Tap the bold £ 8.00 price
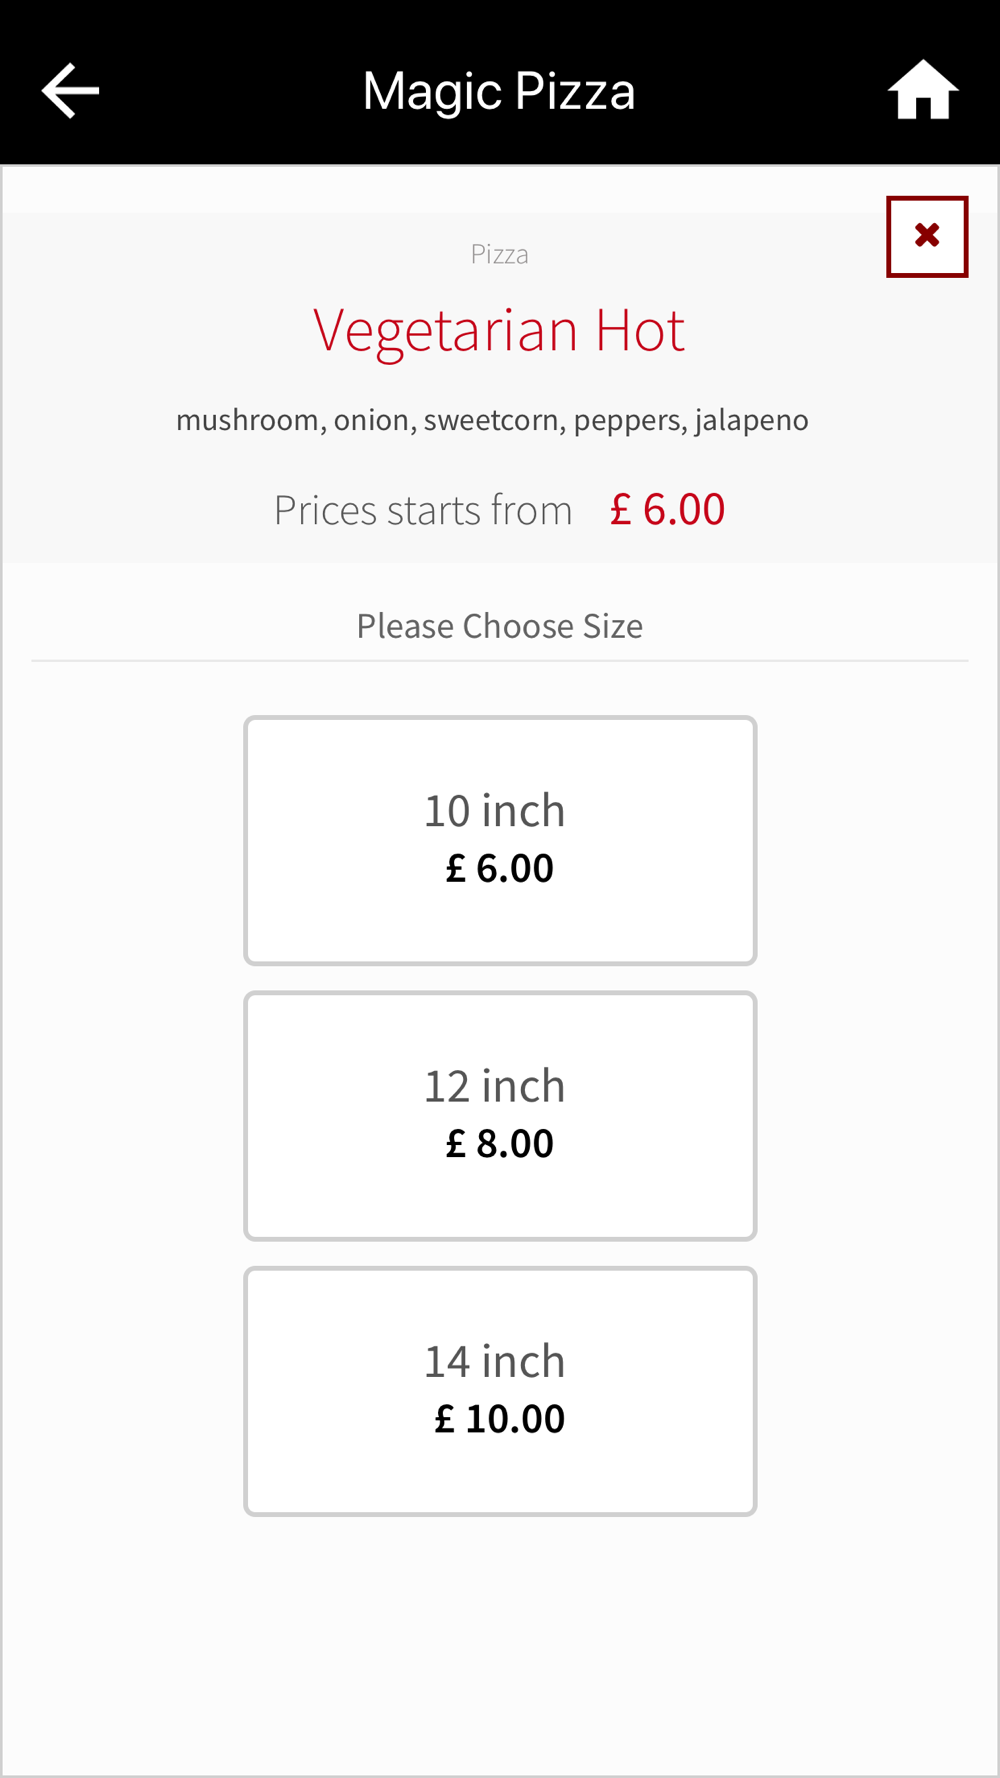 point(499,1143)
